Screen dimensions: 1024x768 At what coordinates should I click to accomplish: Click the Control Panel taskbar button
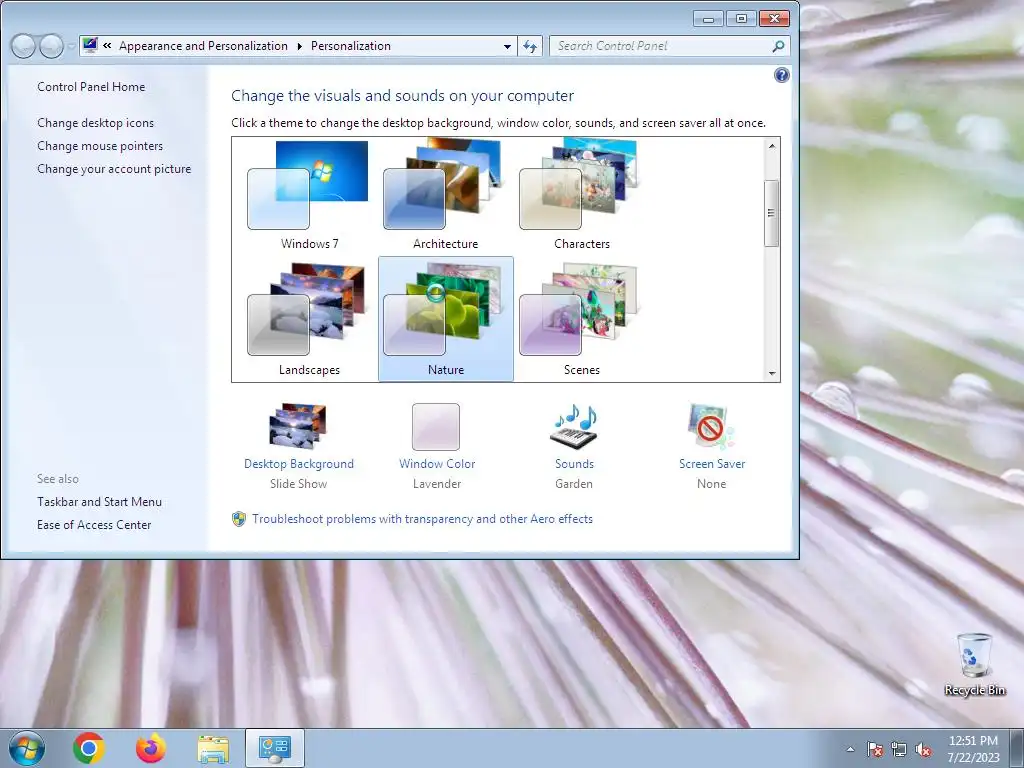275,748
